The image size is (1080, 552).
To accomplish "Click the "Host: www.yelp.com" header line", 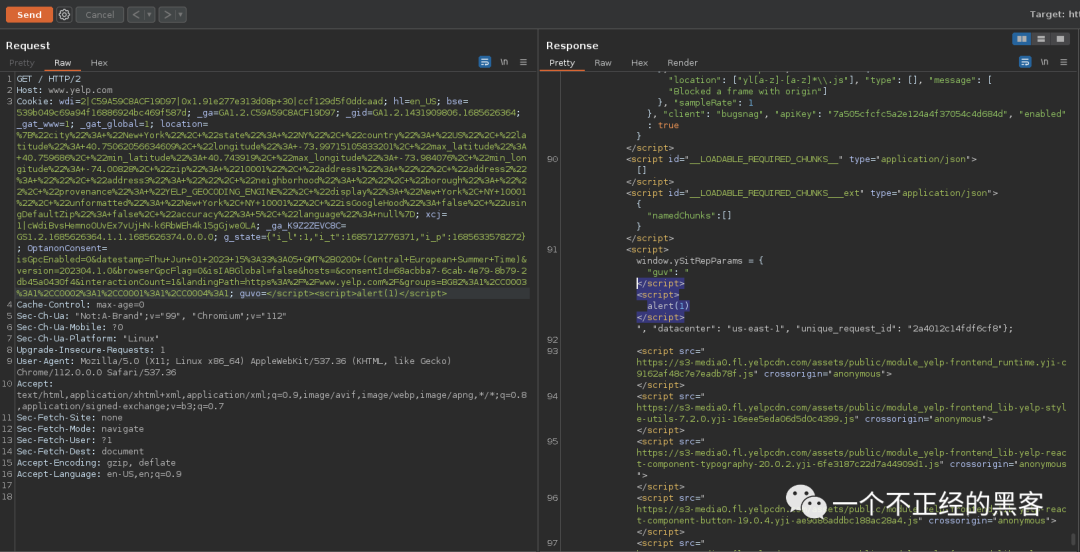I will pyautogui.click(x=64, y=90).
